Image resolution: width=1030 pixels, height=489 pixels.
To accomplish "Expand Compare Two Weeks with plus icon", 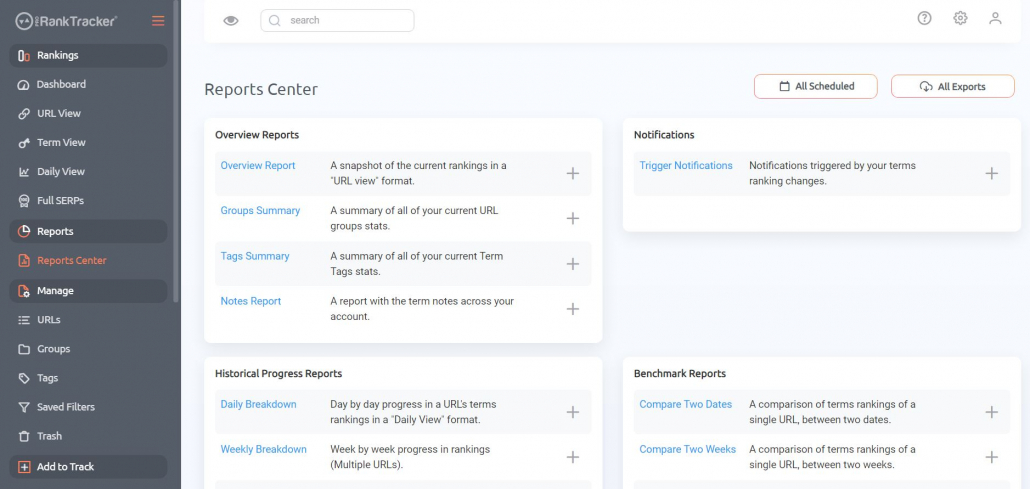I will tap(991, 457).
